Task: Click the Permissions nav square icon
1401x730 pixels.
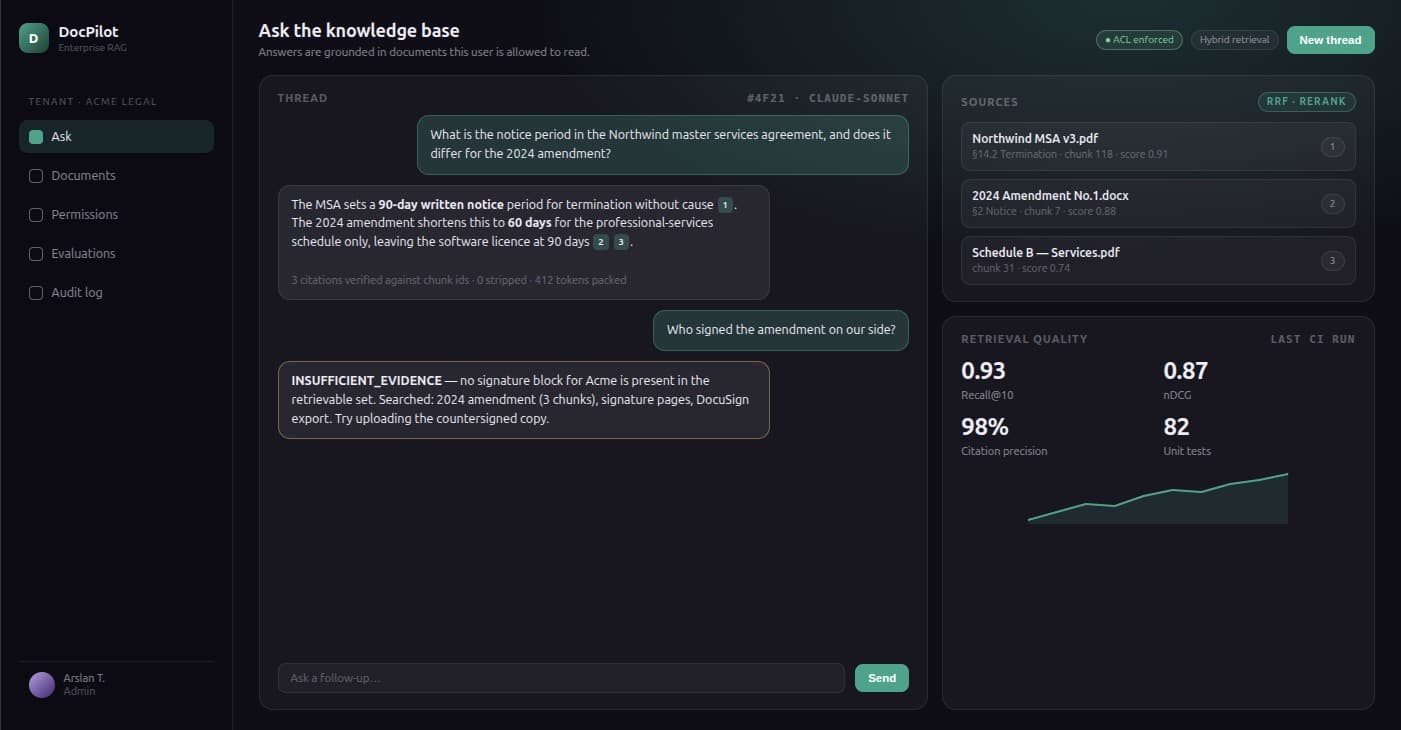Action: pyautogui.click(x=36, y=215)
